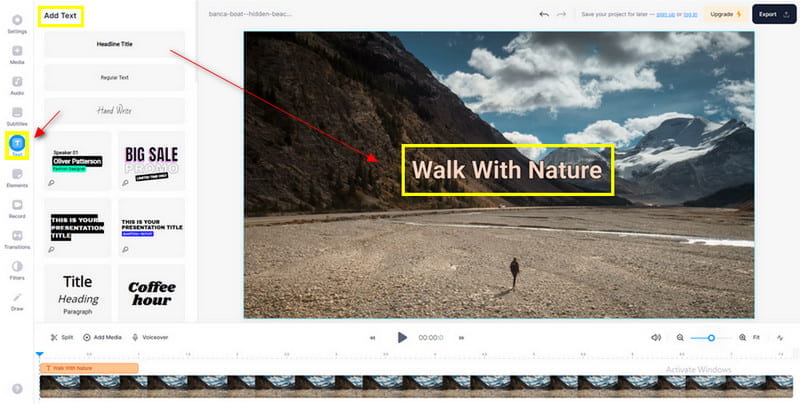Select the Walk With Nature timeline clip
The width and height of the screenshot is (800, 404).
[89, 368]
